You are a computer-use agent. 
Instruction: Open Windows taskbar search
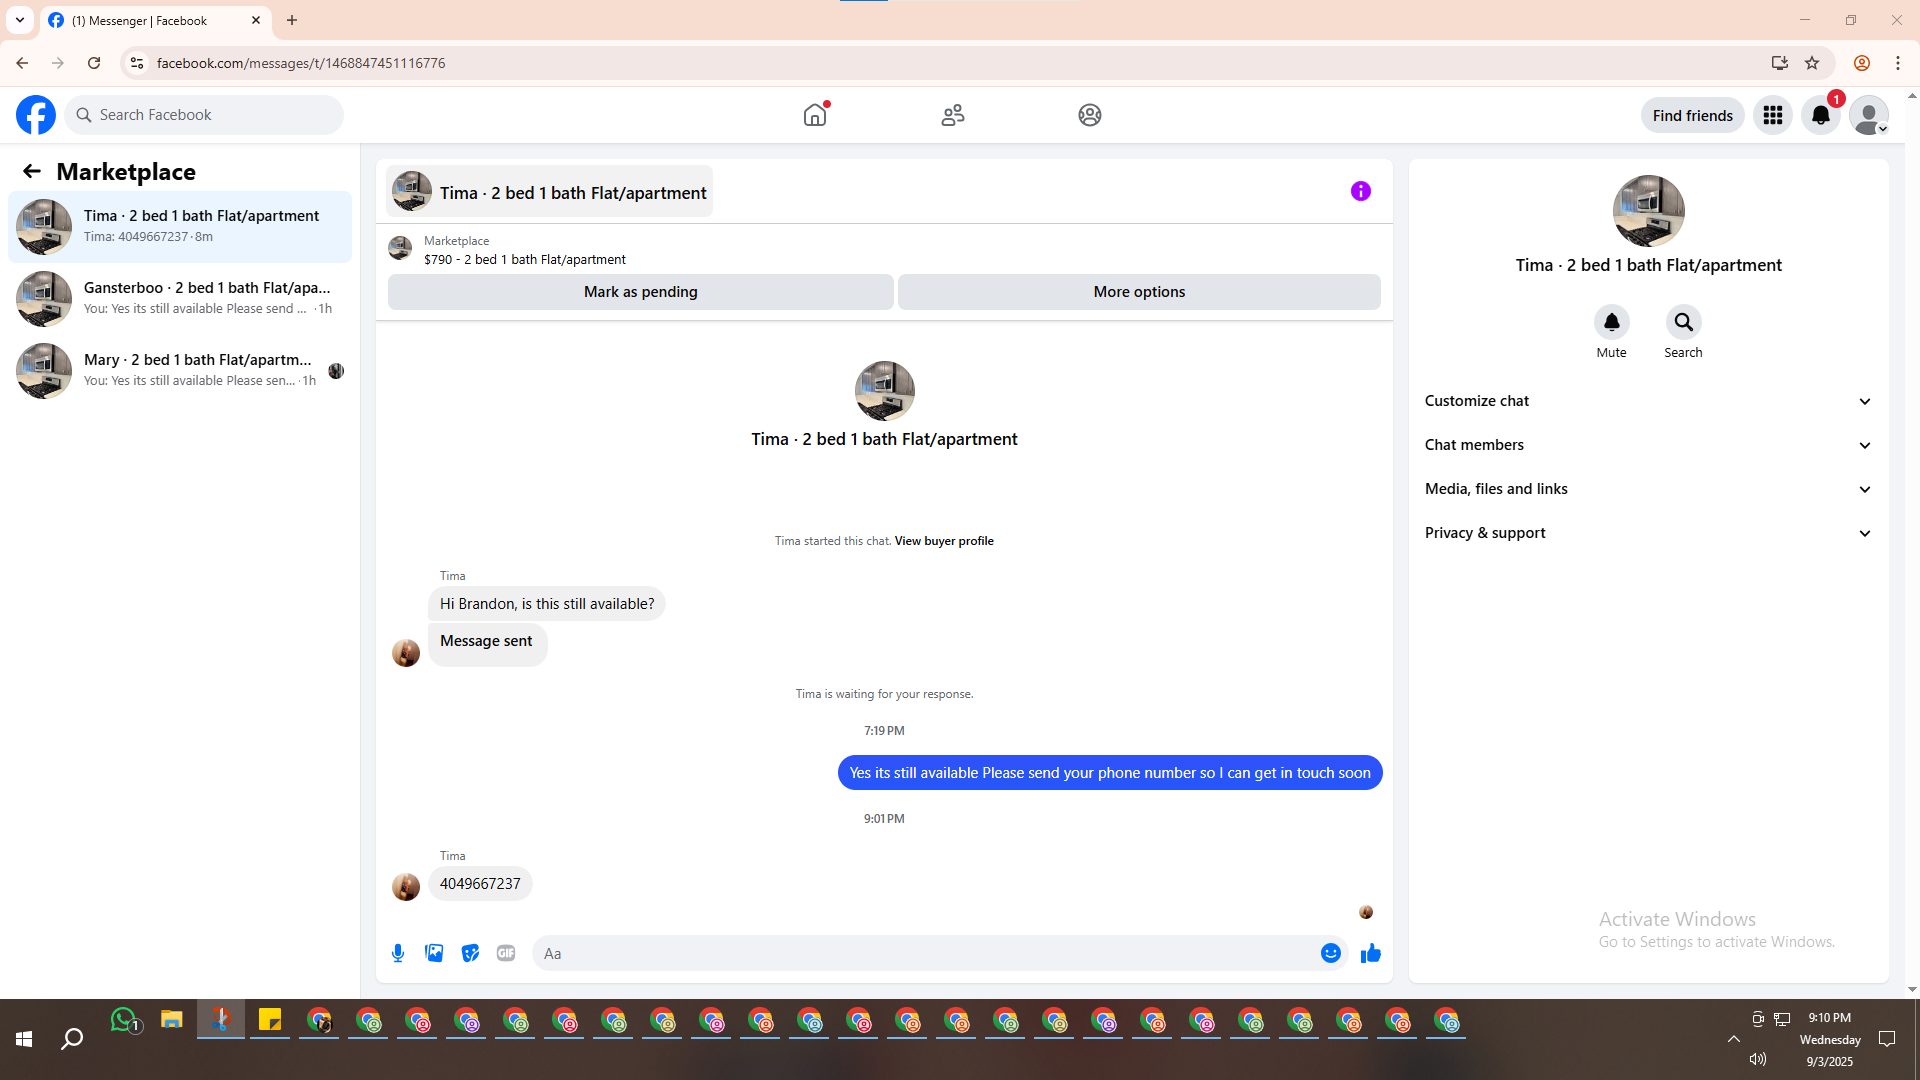(72, 1040)
